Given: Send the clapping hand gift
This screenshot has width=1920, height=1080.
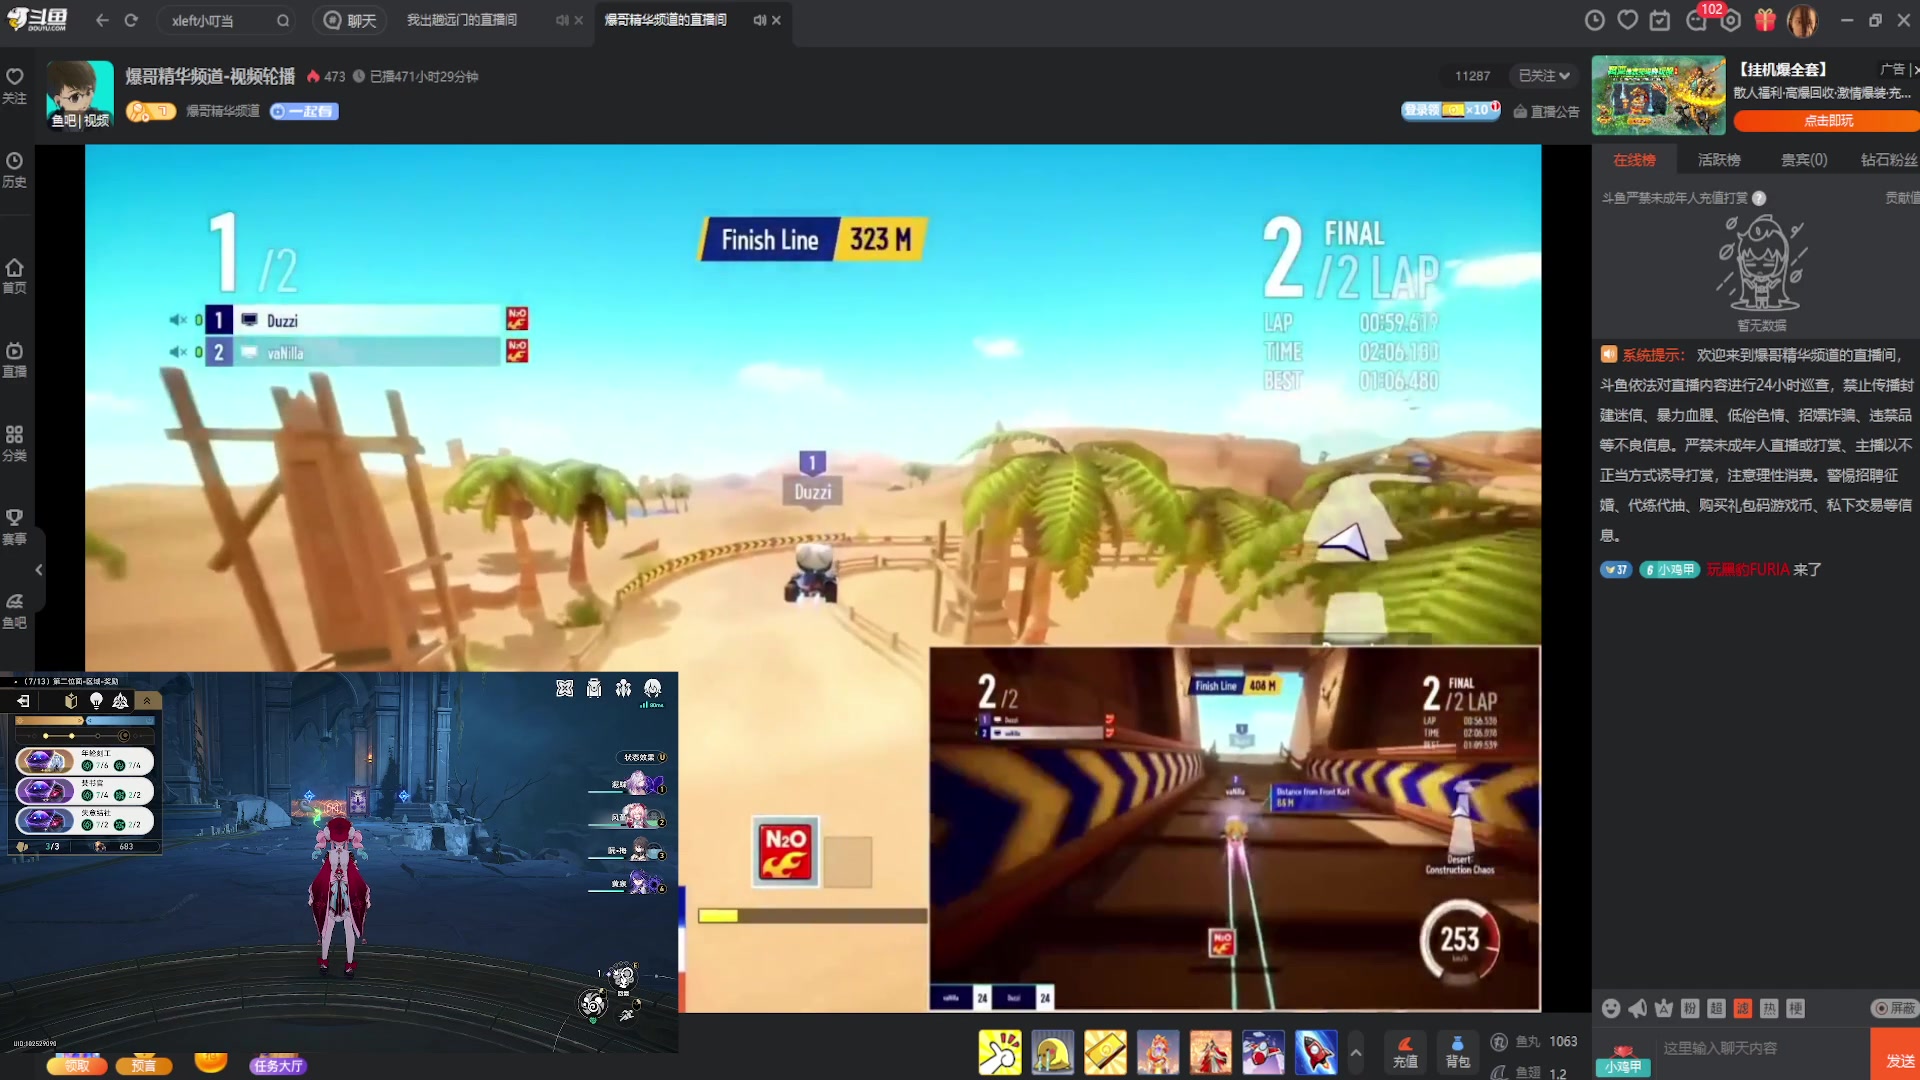Looking at the screenshot, I should point(1000,1053).
